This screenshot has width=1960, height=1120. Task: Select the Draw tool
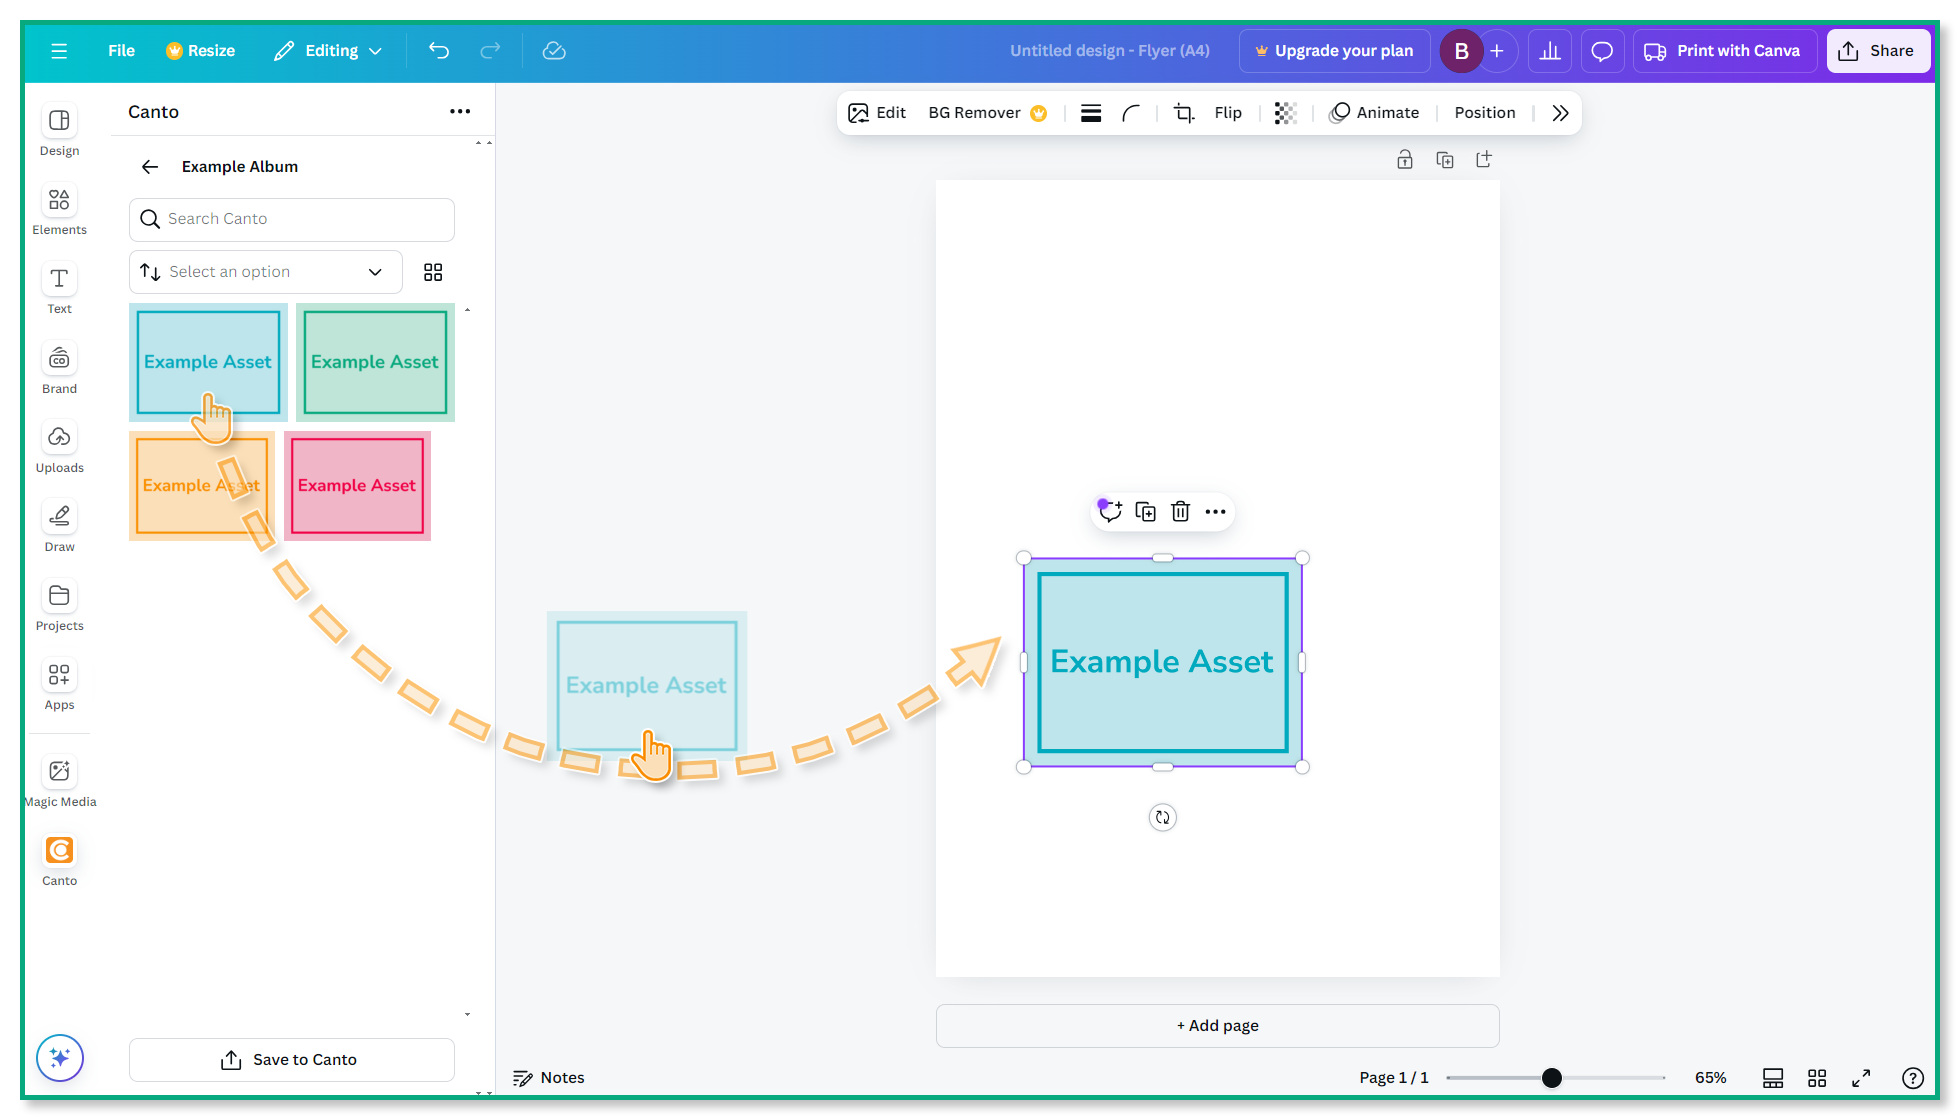tap(59, 525)
